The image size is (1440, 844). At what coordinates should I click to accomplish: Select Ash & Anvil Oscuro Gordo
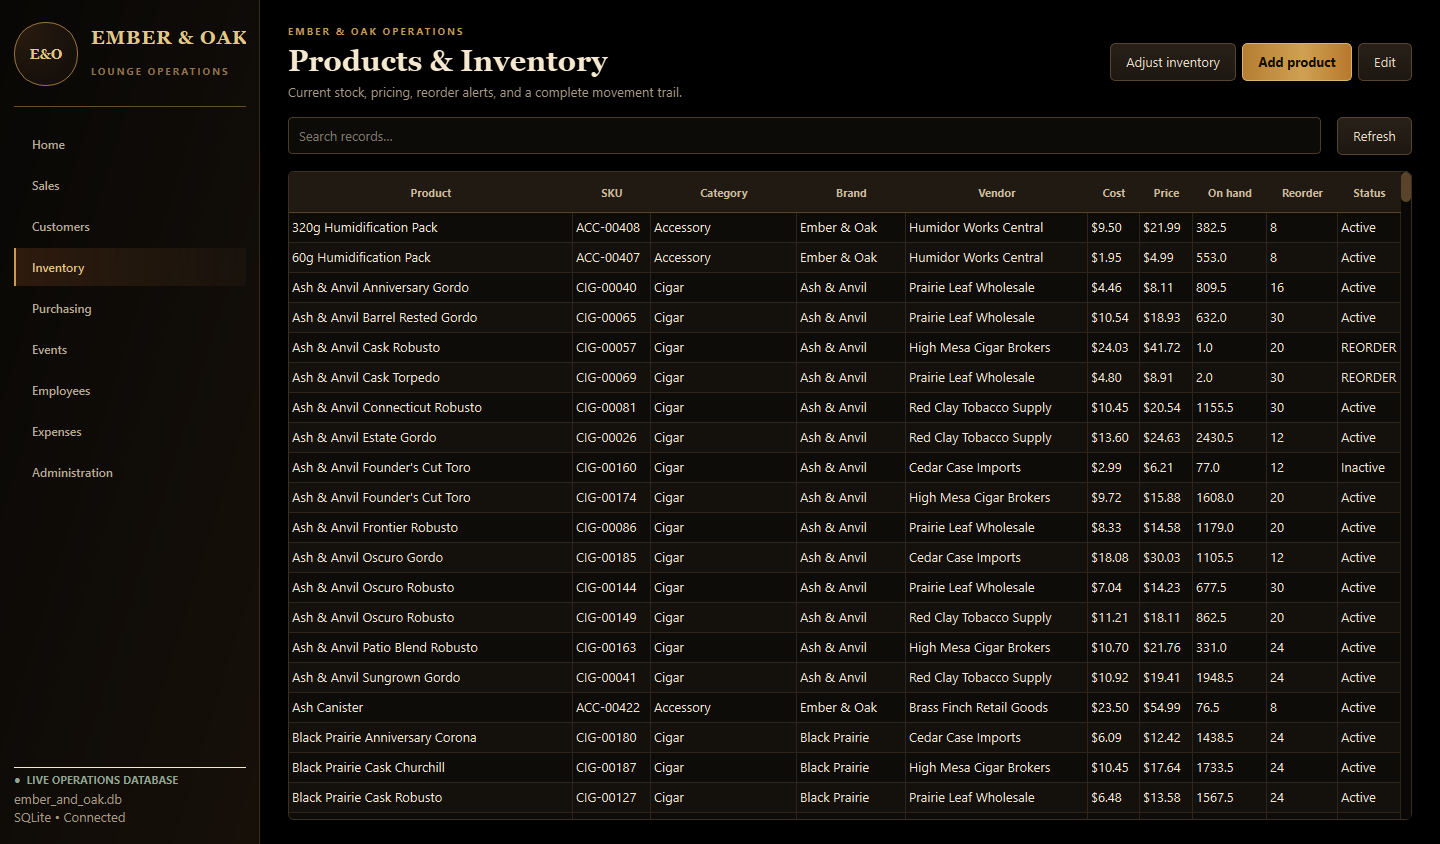(x=845, y=558)
